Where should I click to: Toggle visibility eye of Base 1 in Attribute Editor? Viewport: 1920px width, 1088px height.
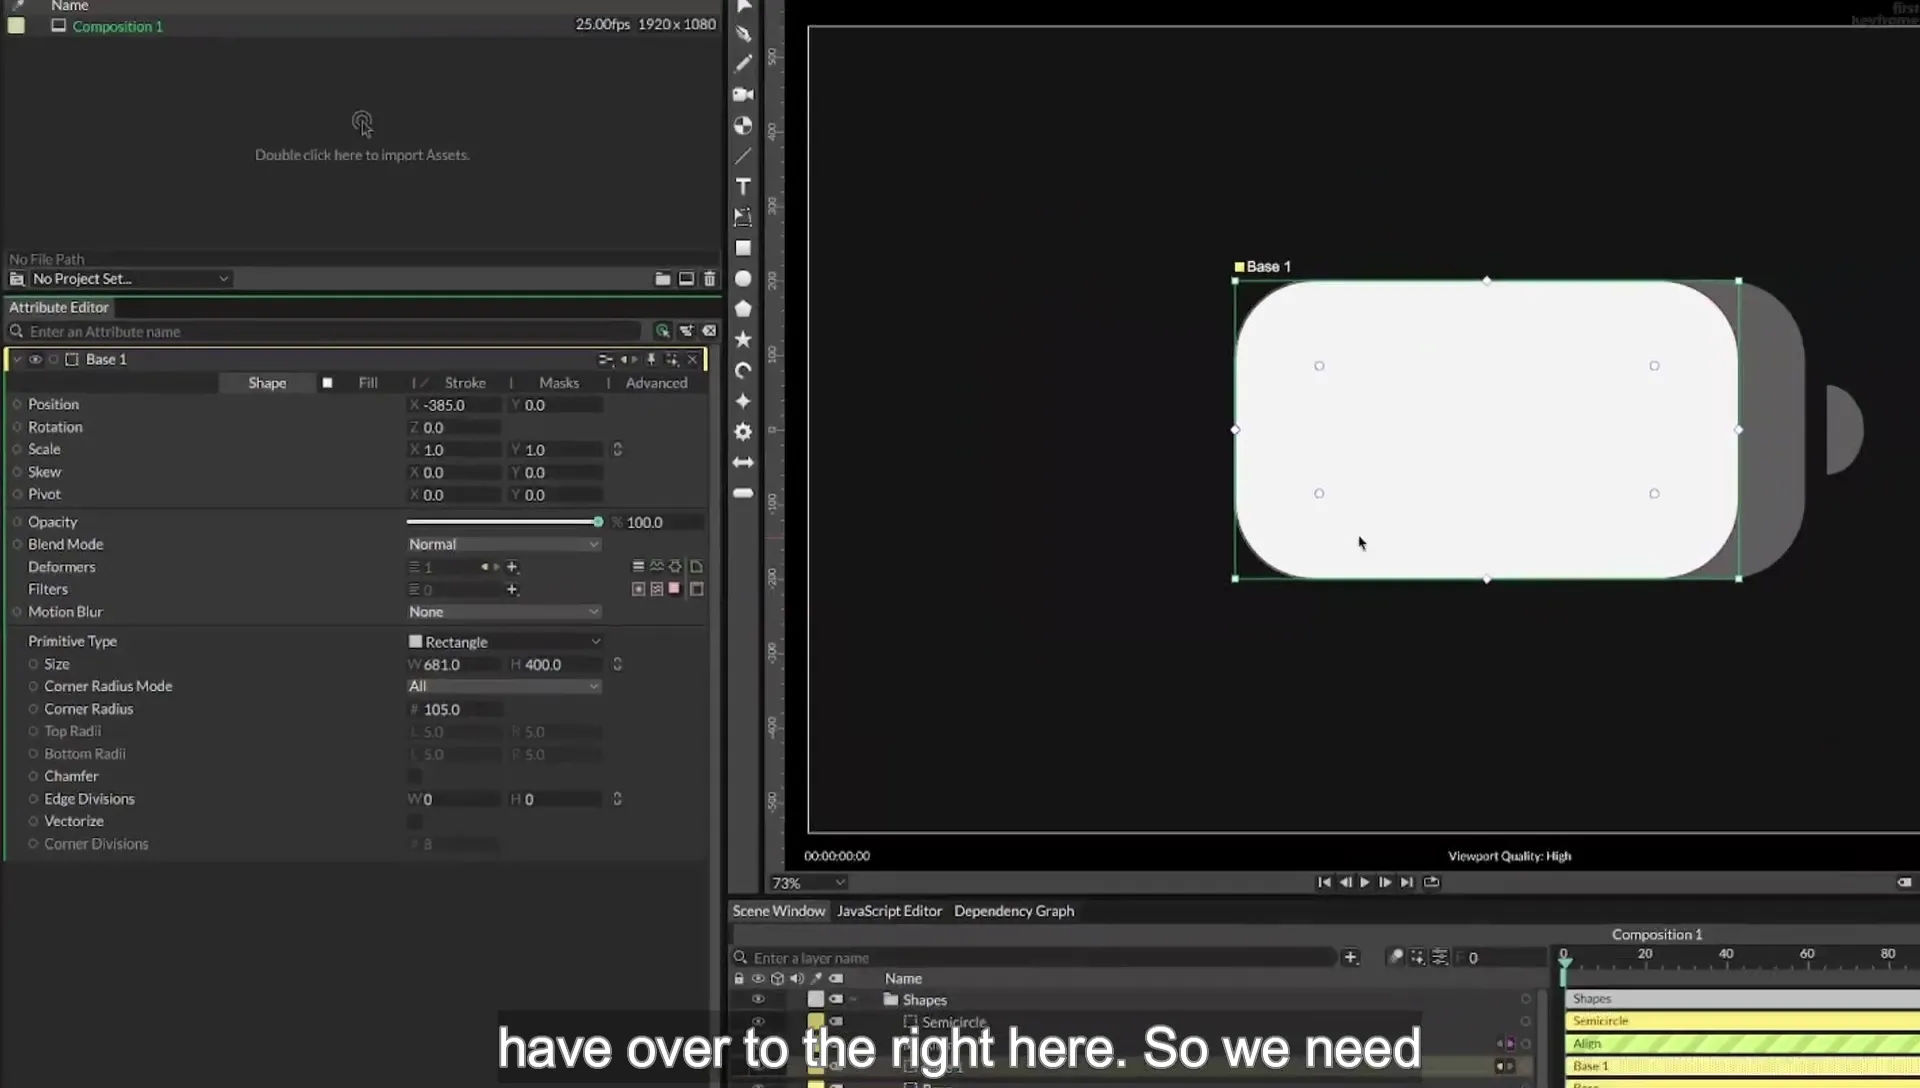coord(35,360)
